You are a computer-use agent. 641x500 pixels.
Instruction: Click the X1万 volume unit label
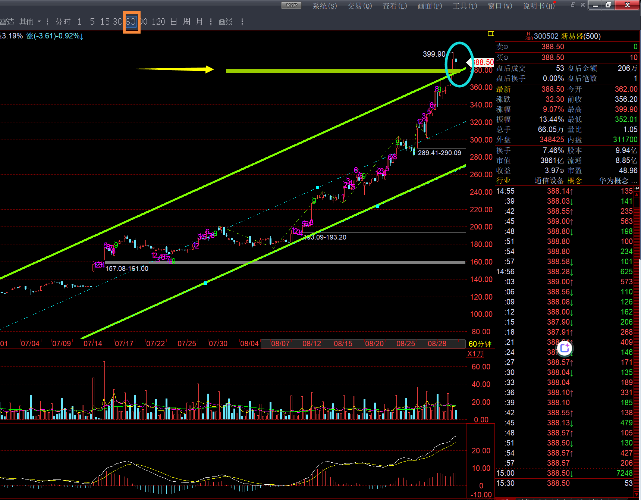pyautogui.click(x=475, y=354)
